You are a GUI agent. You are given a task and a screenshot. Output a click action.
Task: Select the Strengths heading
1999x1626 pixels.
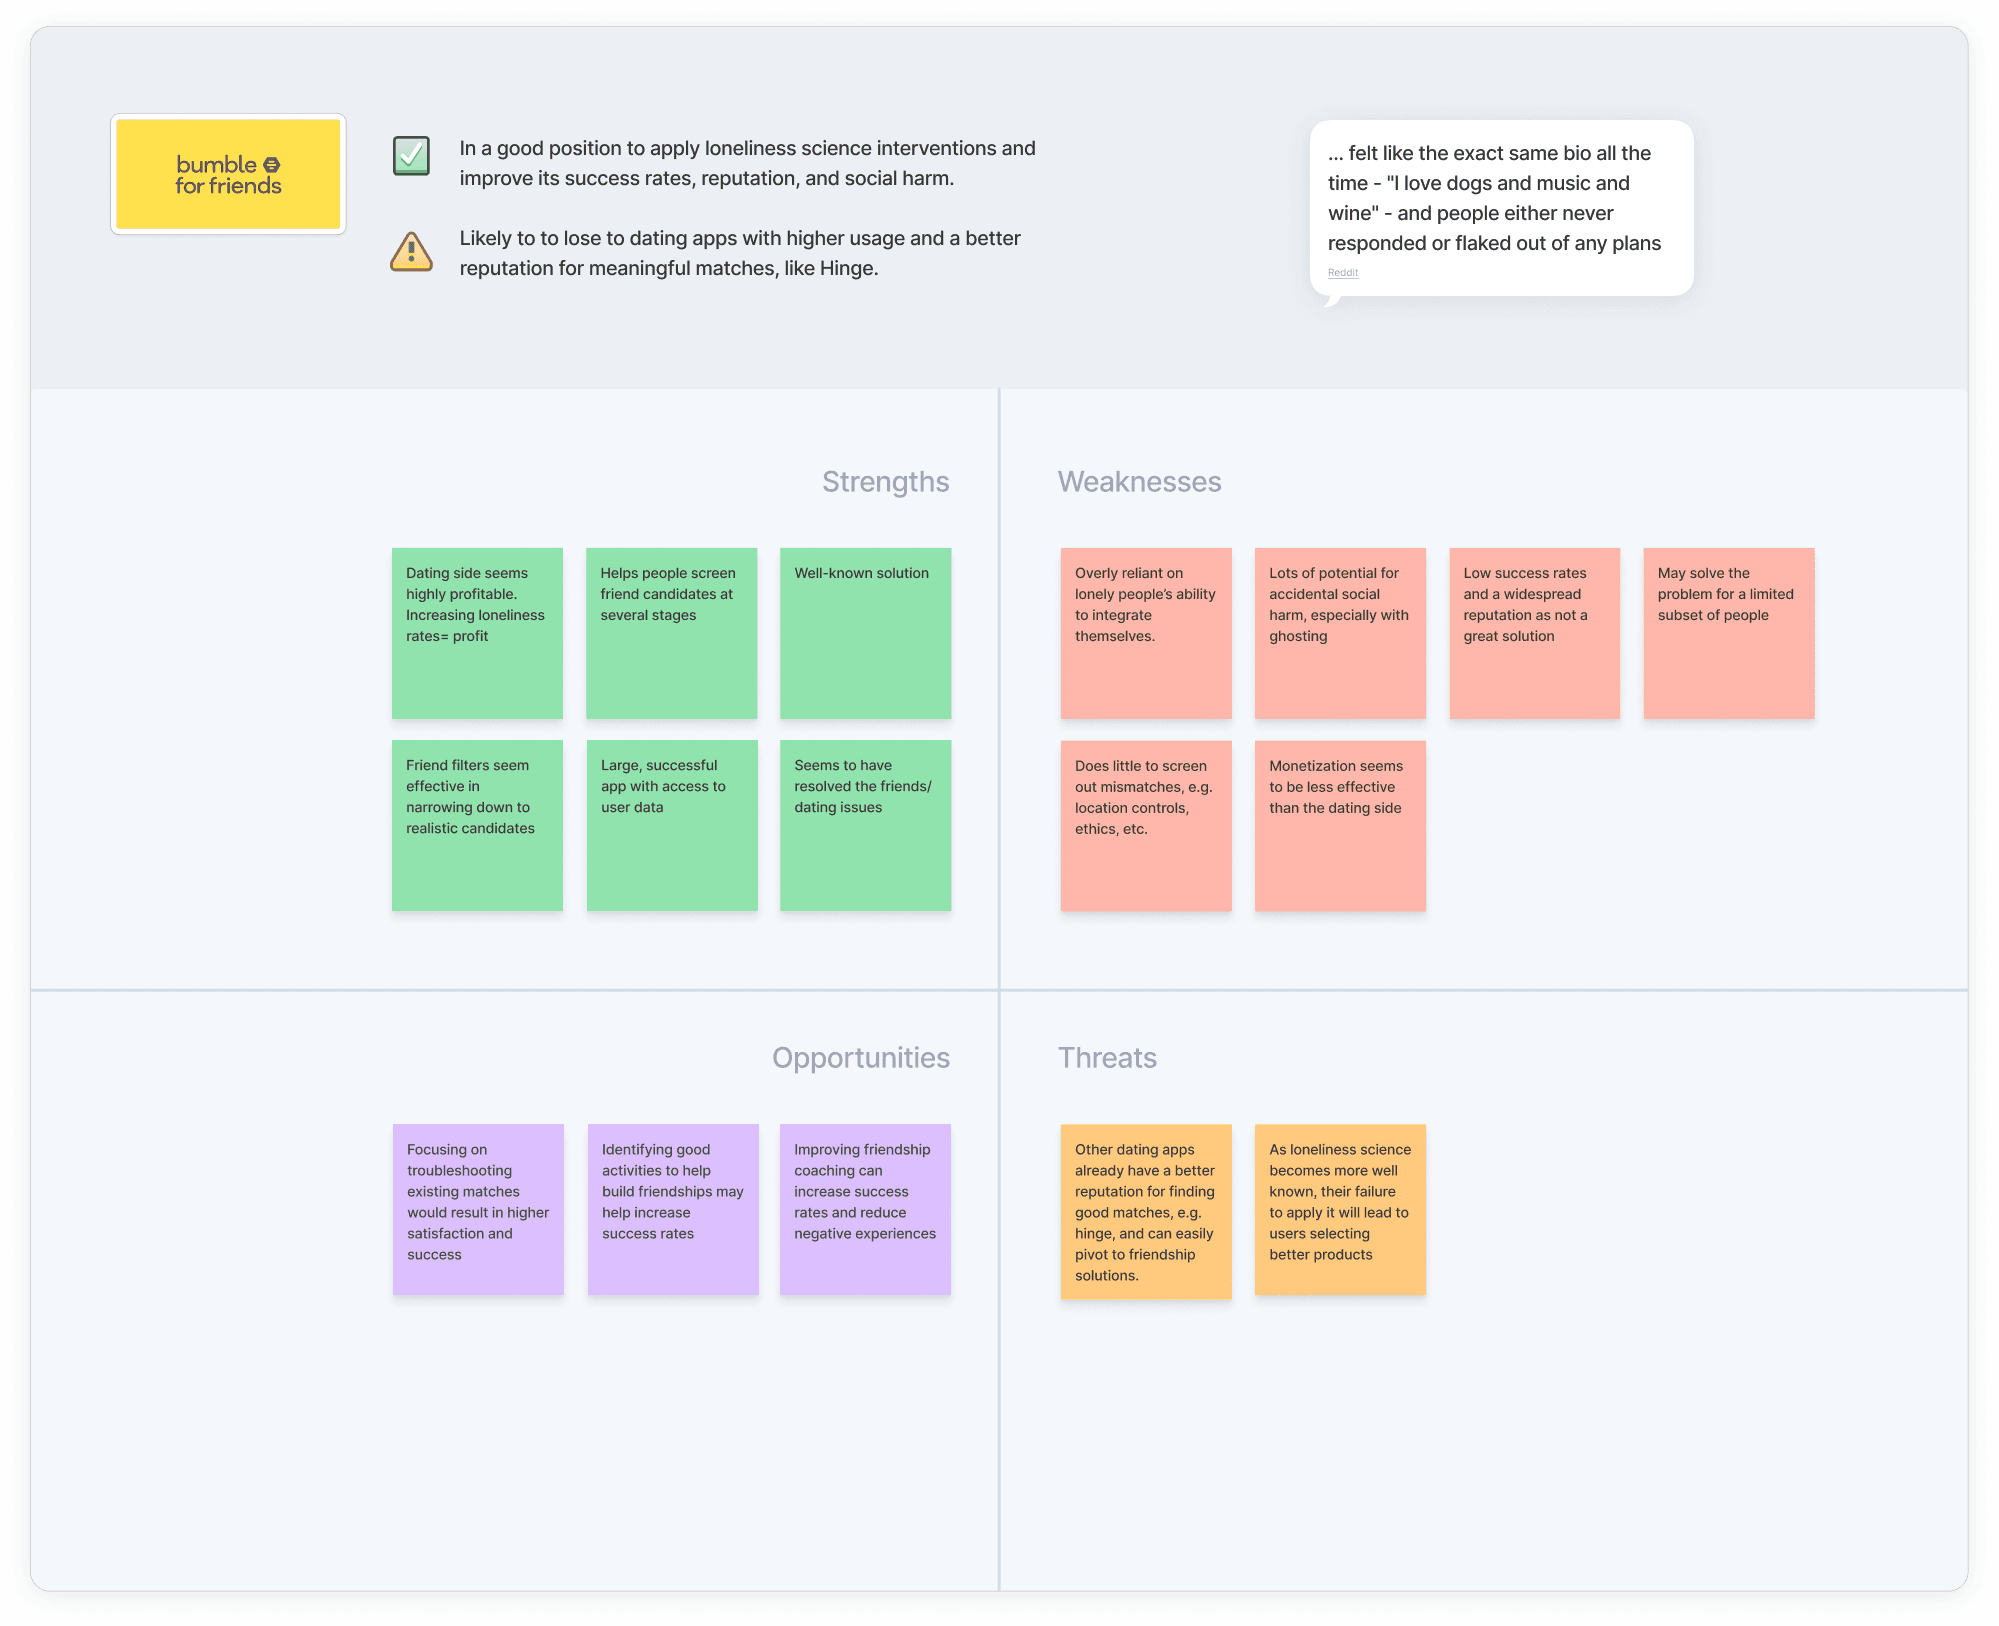[885, 482]
